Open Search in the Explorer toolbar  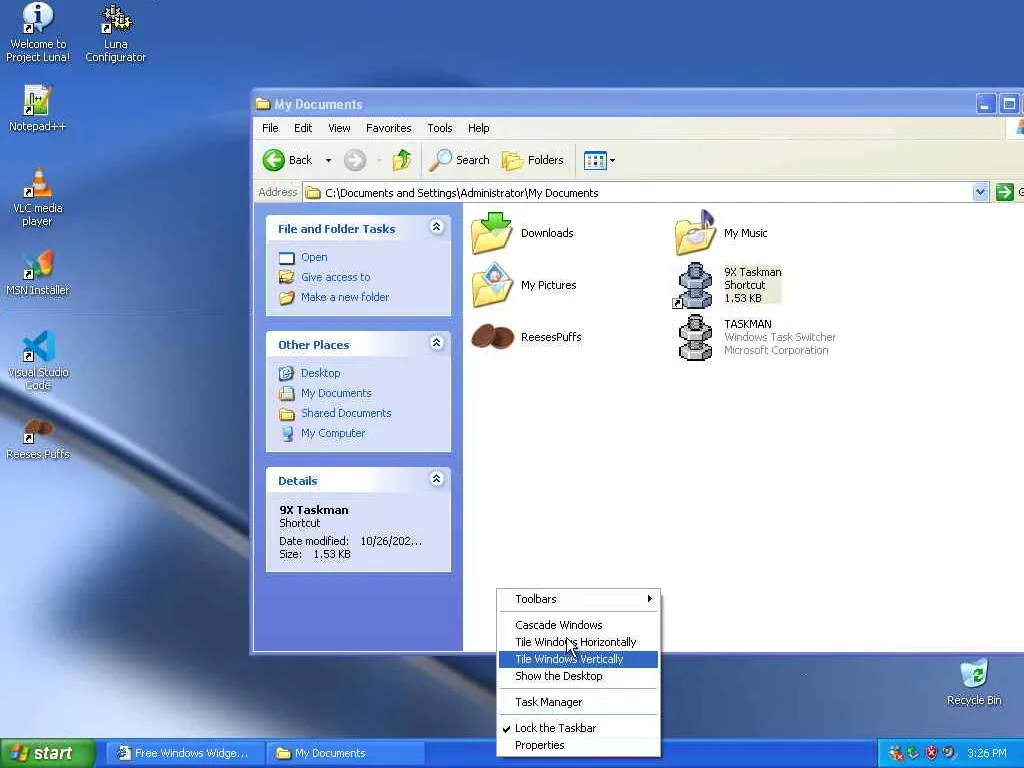tap(459, 160)
